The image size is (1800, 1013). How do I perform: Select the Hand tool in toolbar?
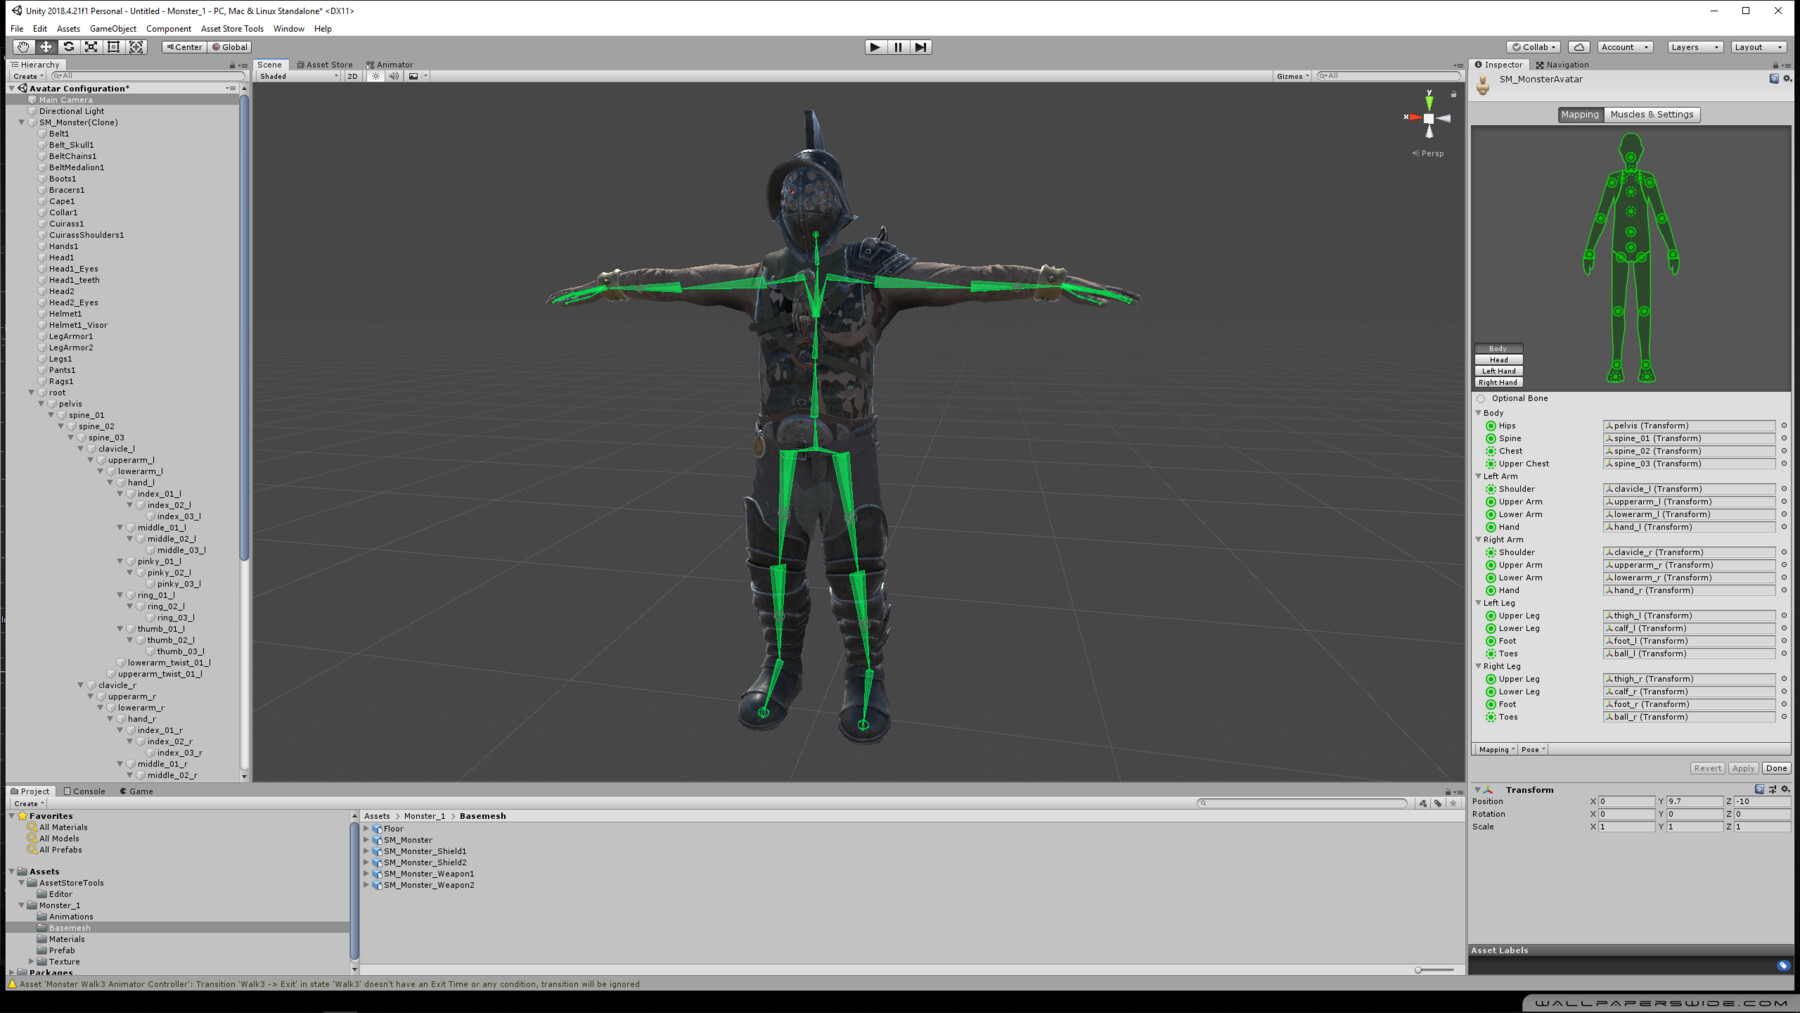click(23, 47)
